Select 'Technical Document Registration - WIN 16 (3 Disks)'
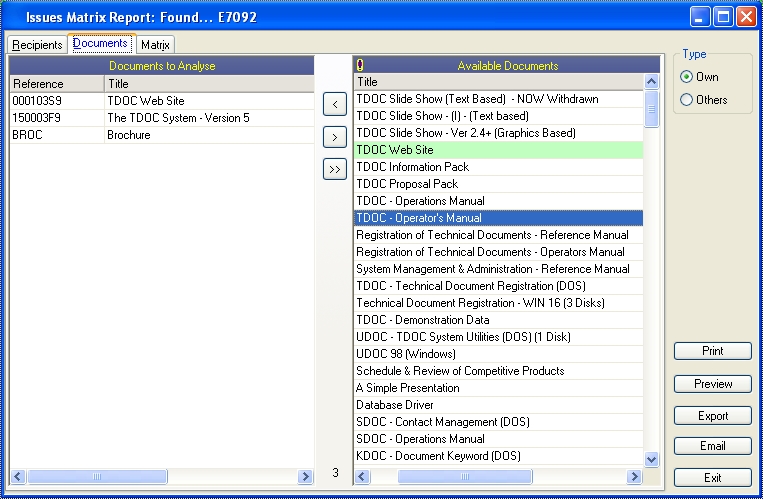 (x=499, y=303)
